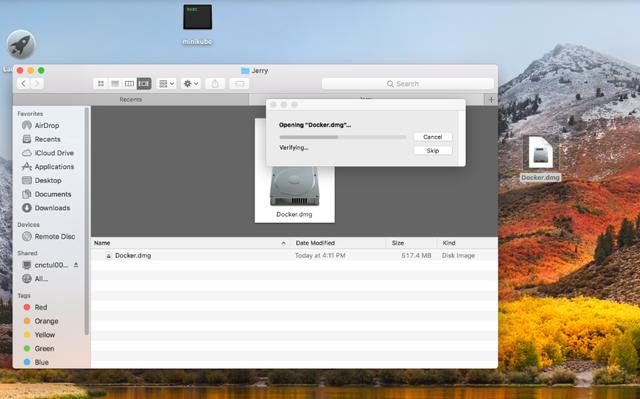This screenshot has width=640, height=399.
Task: Go back in Finder navigation
Action: (x=24, y=84)
